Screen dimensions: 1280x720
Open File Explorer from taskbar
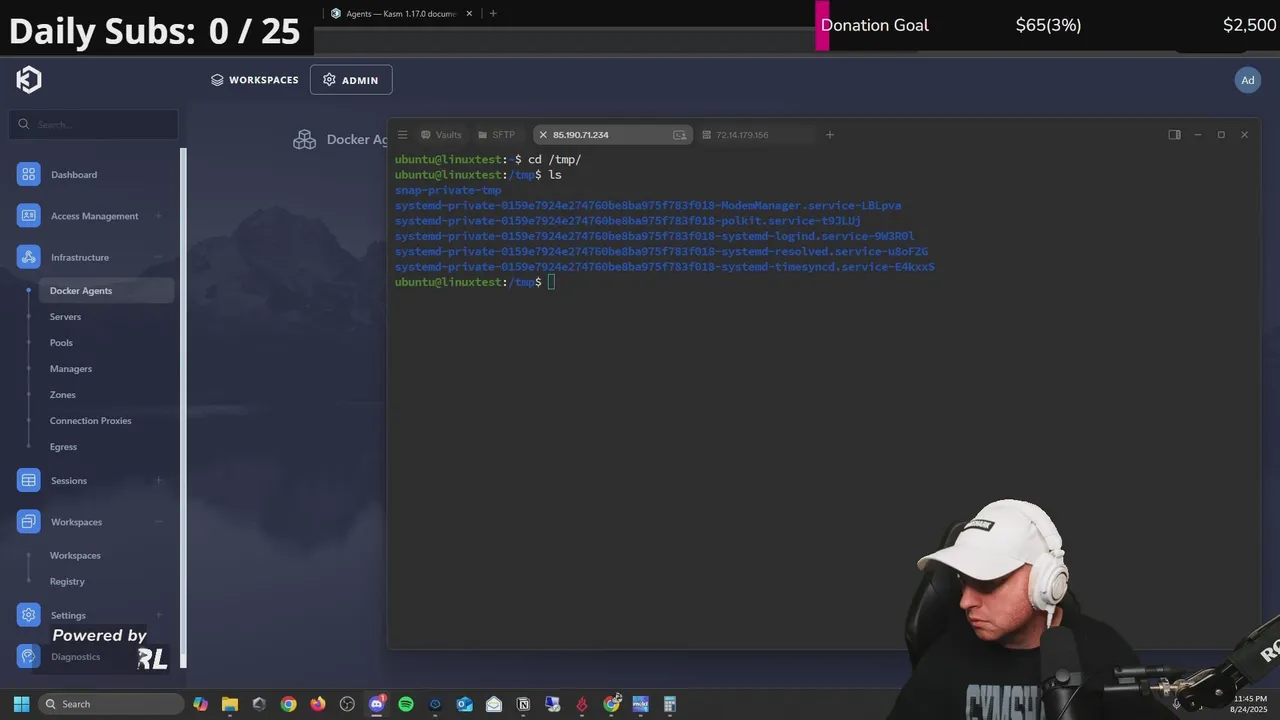click(x=229, y=704)
